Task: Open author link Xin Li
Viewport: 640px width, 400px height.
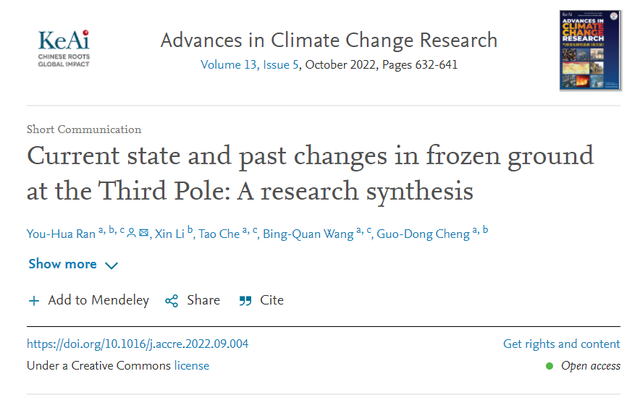Action: [169, 234]
